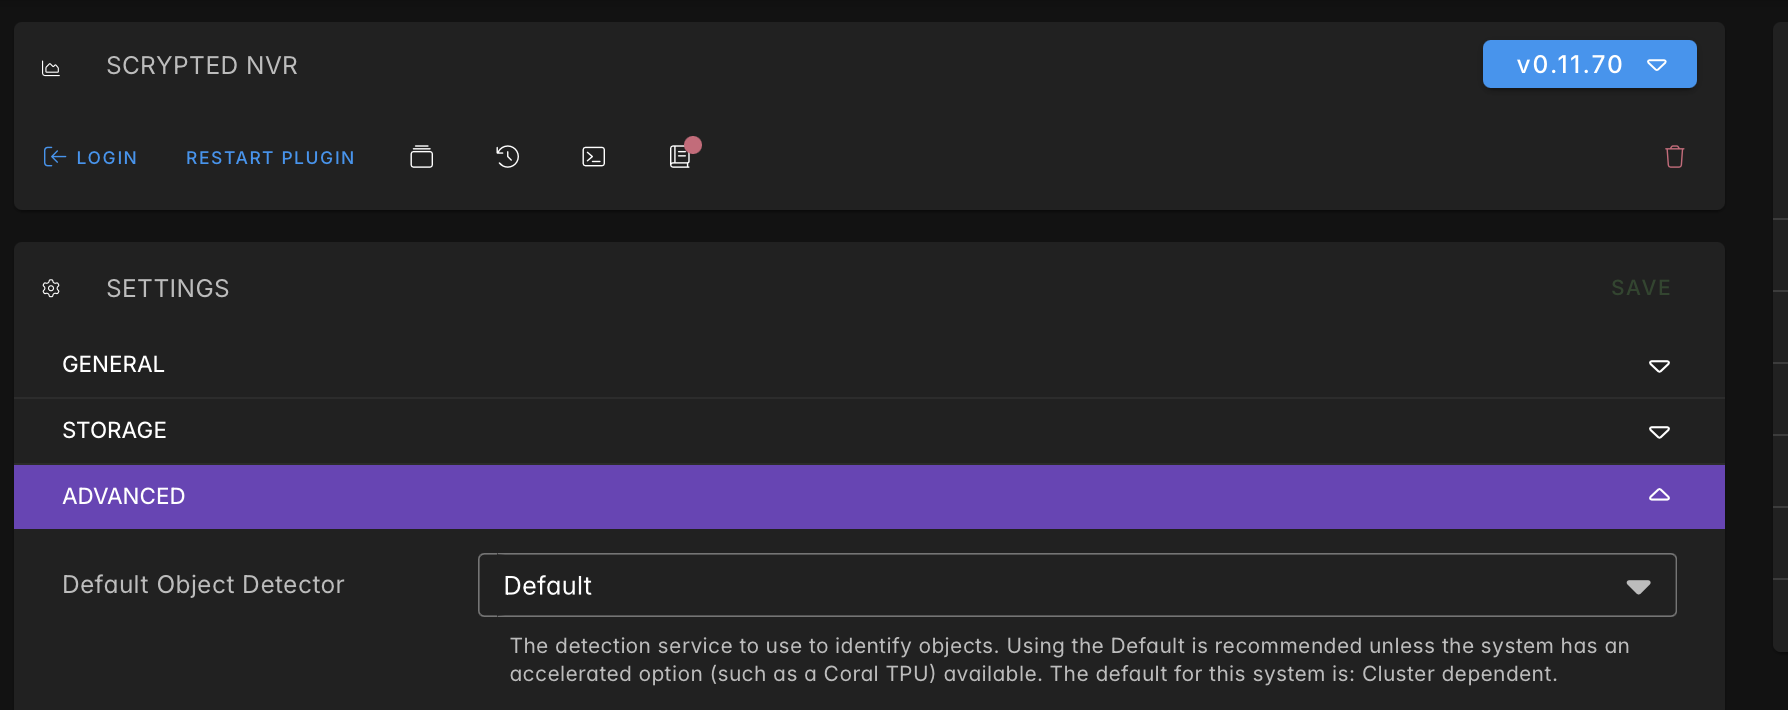Click the LOGIN text link
1788x710 pixels.
(x=107, y=157)
